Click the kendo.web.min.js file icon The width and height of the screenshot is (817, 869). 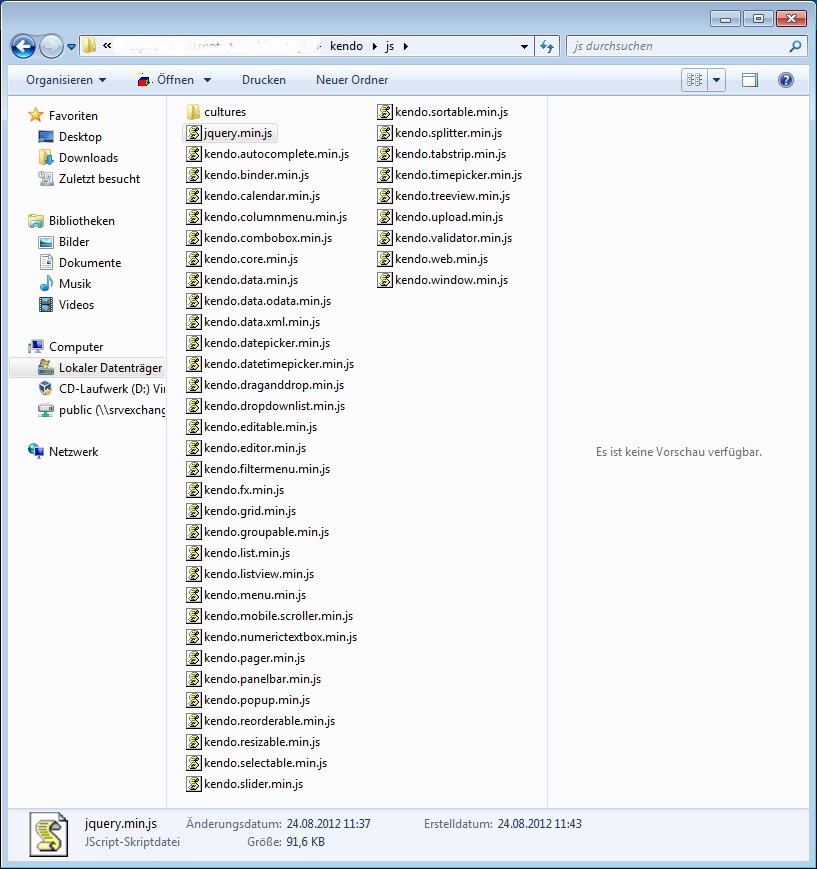tap(385, 259)
